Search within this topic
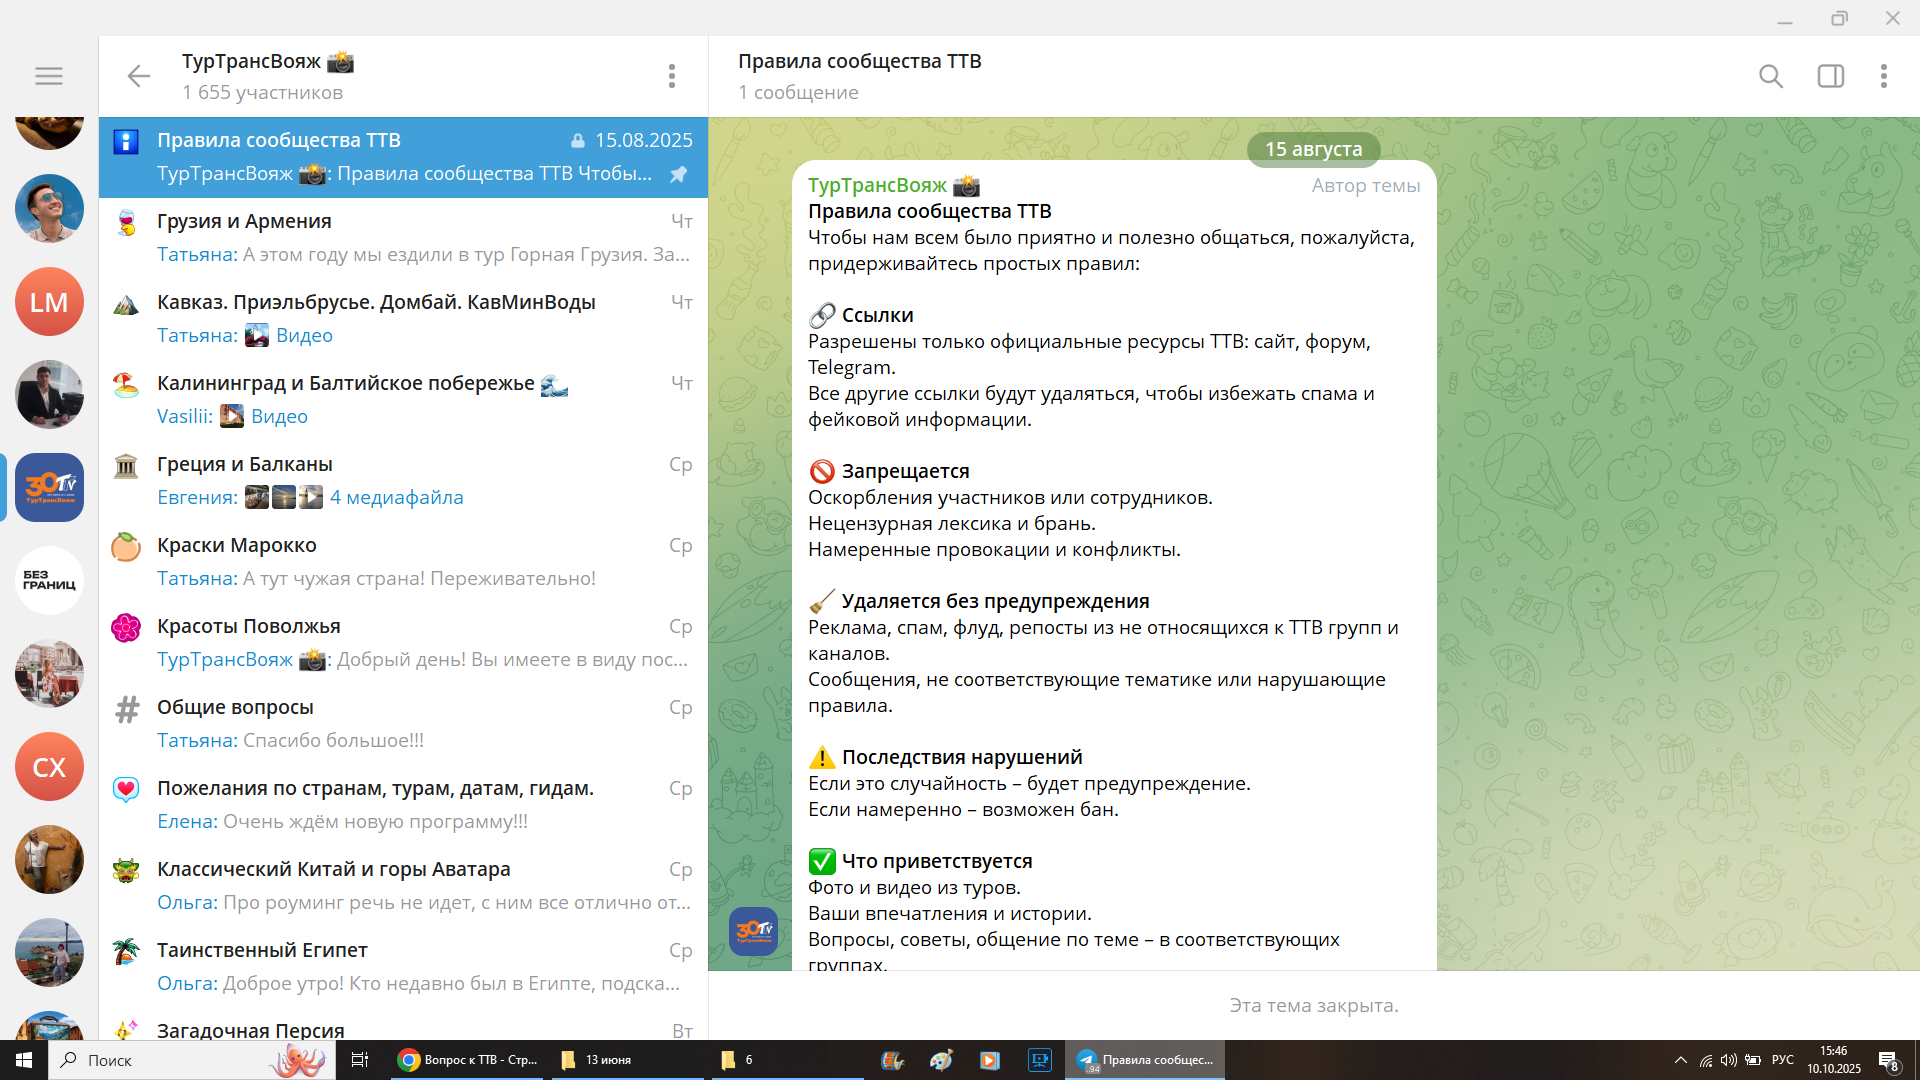This screenshot has width=1920, height=1080. click(1771, 76)
